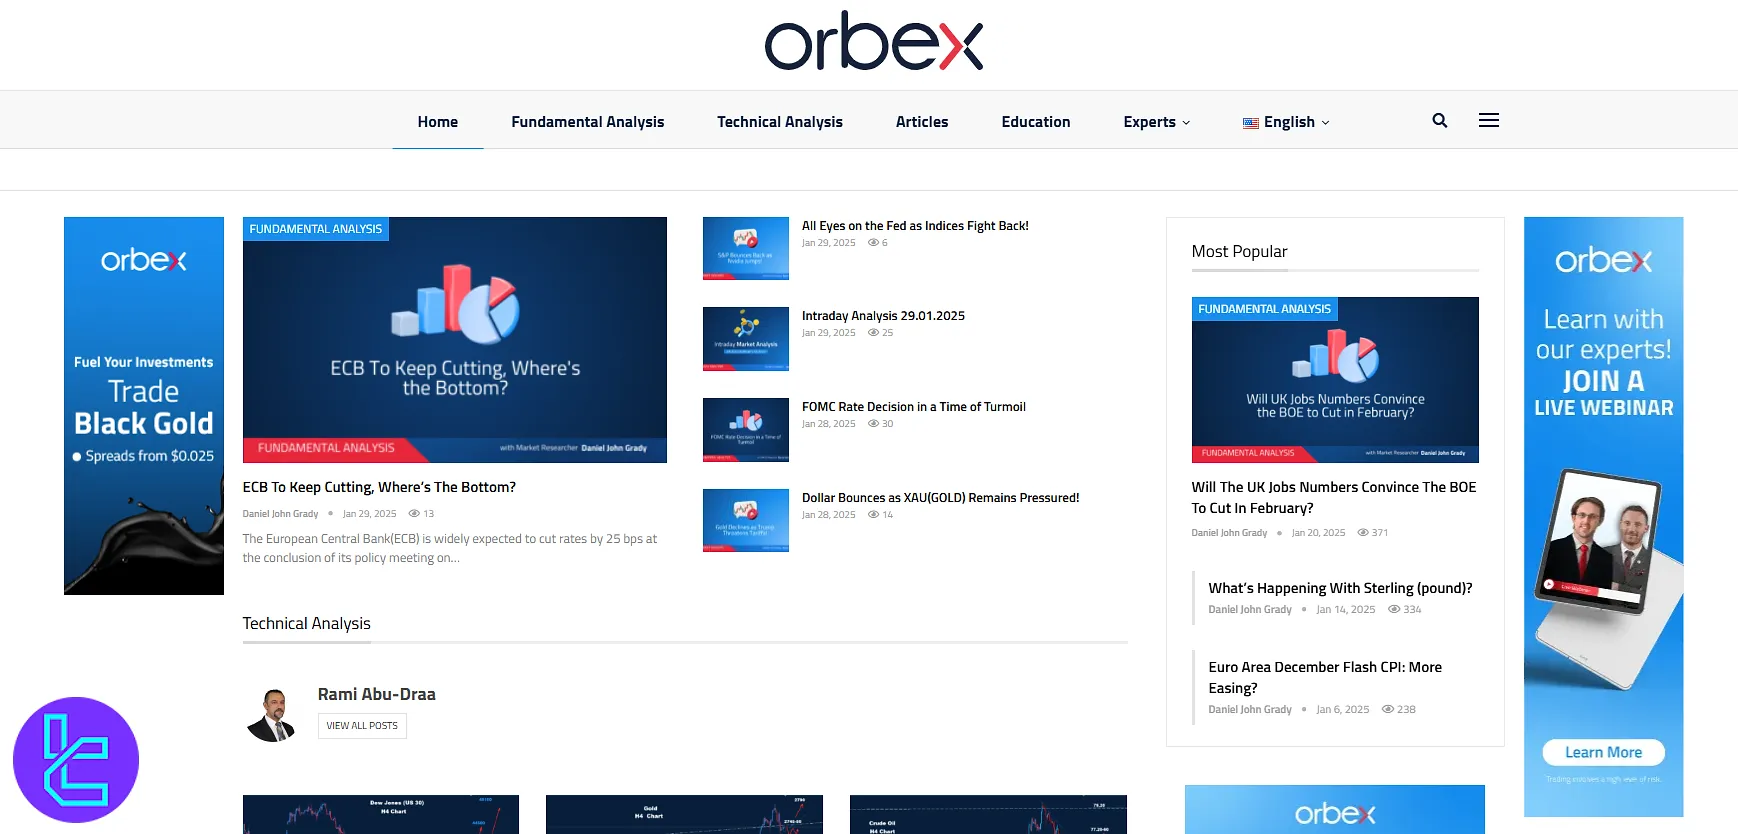Open Technical Analysis menu item

point(780,122)
